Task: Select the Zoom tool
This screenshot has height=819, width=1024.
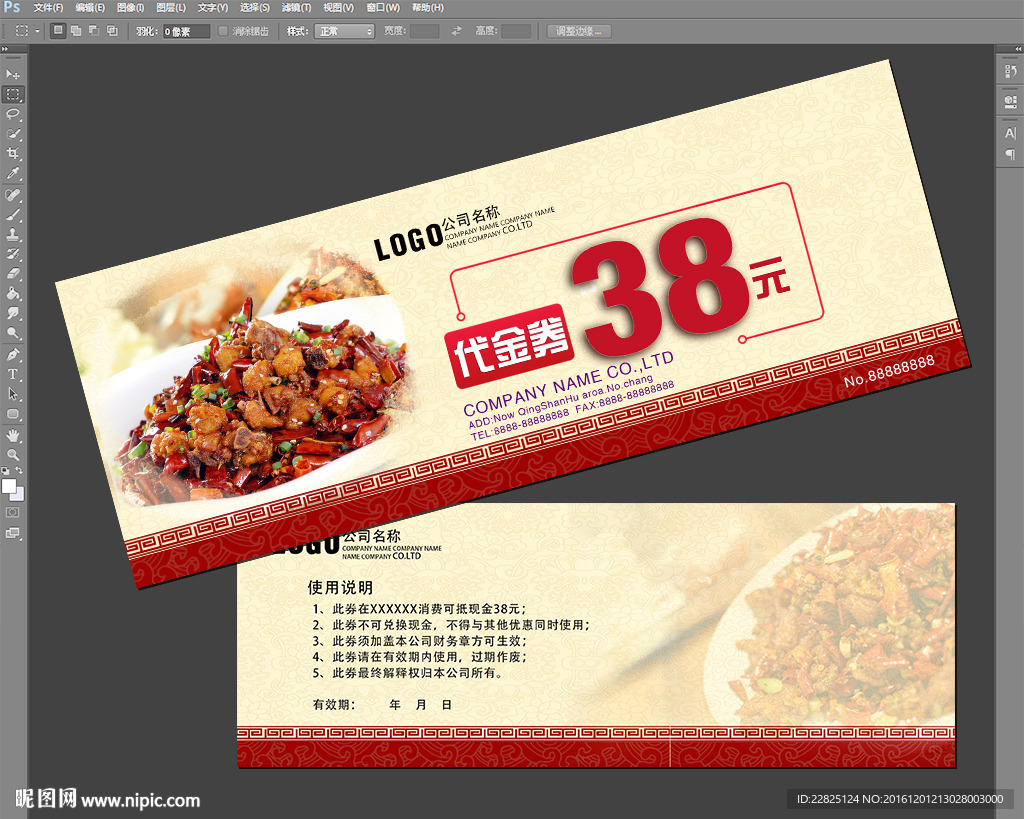Action: click(x=12, y=455)
